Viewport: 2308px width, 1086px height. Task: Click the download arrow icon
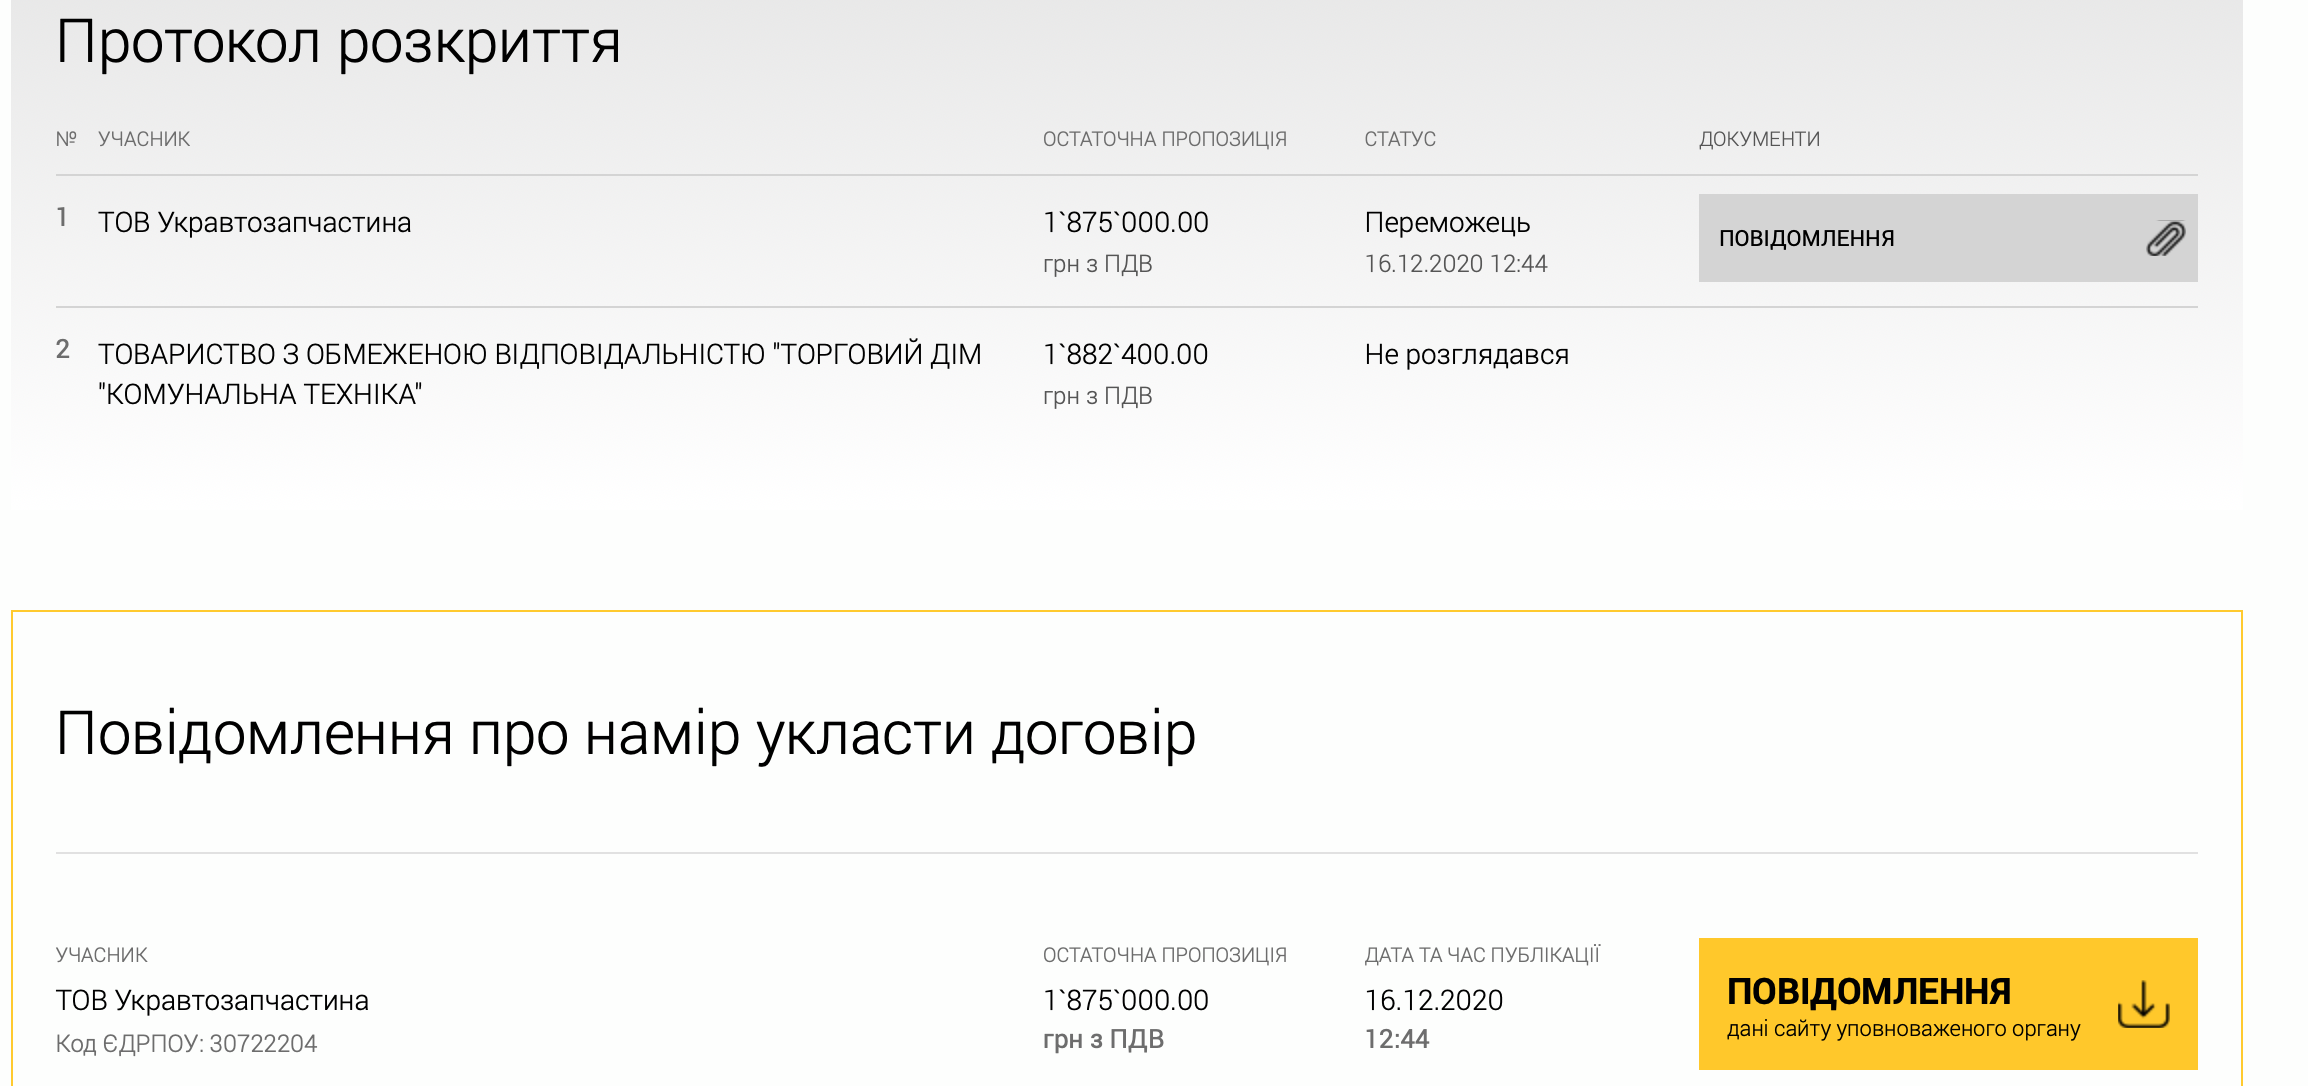click(x=2143, y=1004)
